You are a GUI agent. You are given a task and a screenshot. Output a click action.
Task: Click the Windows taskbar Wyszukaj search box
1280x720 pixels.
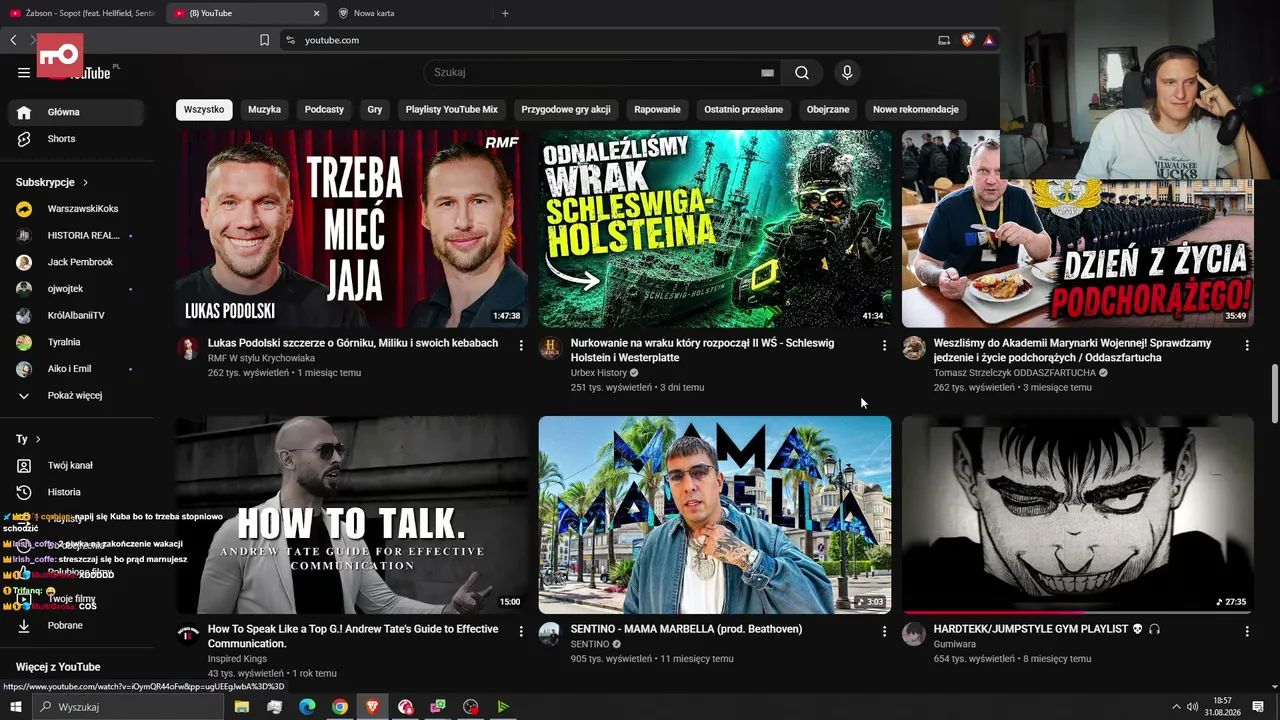[x=128, y=707]
